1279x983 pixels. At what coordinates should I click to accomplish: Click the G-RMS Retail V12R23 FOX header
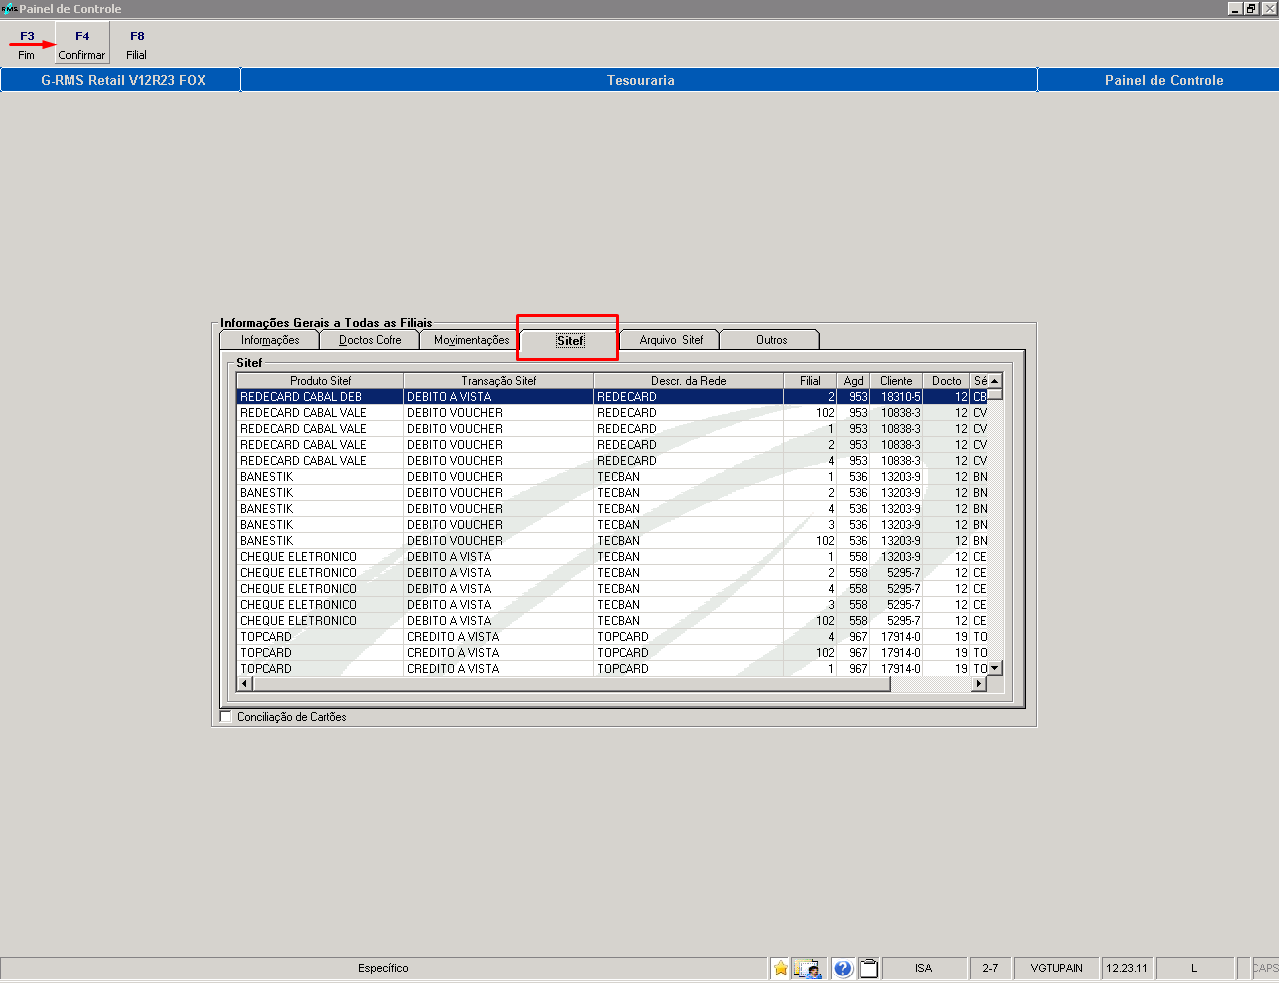[x=122, y=80]
